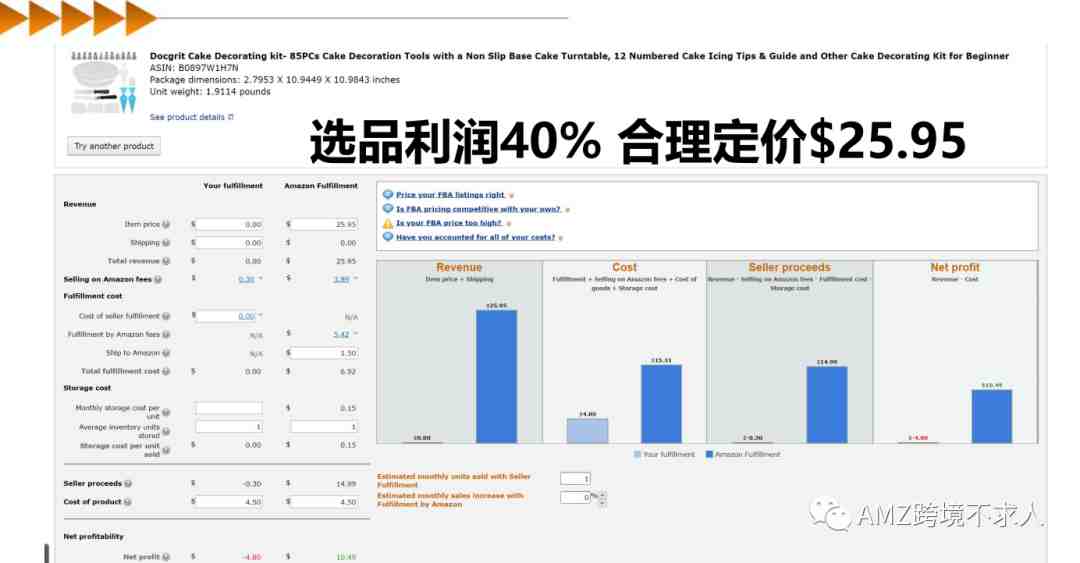The height and width of the screenshot is (563, 1080).
Task: Expand Cost of seller fulfillment details arrow
Action: tap(260, 316)
